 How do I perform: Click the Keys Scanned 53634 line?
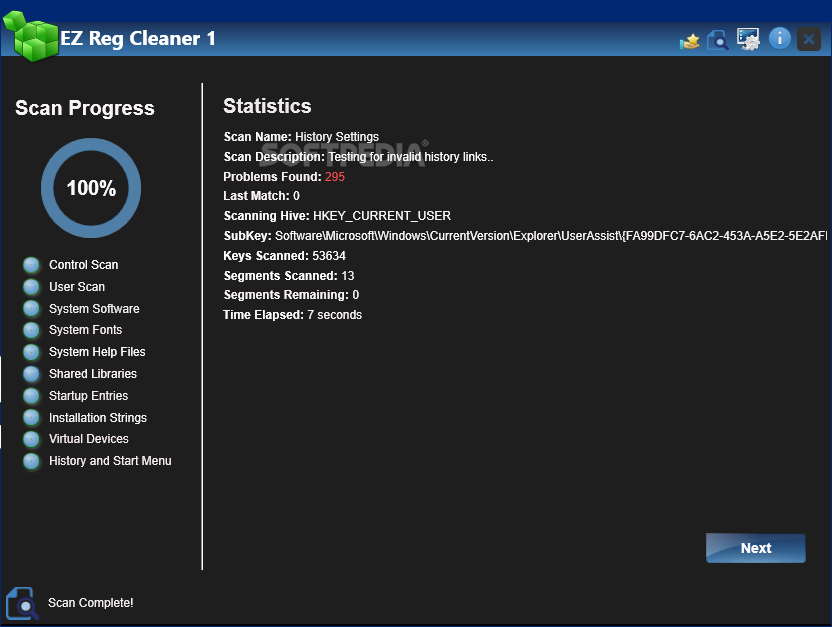(x=284, y=256)
